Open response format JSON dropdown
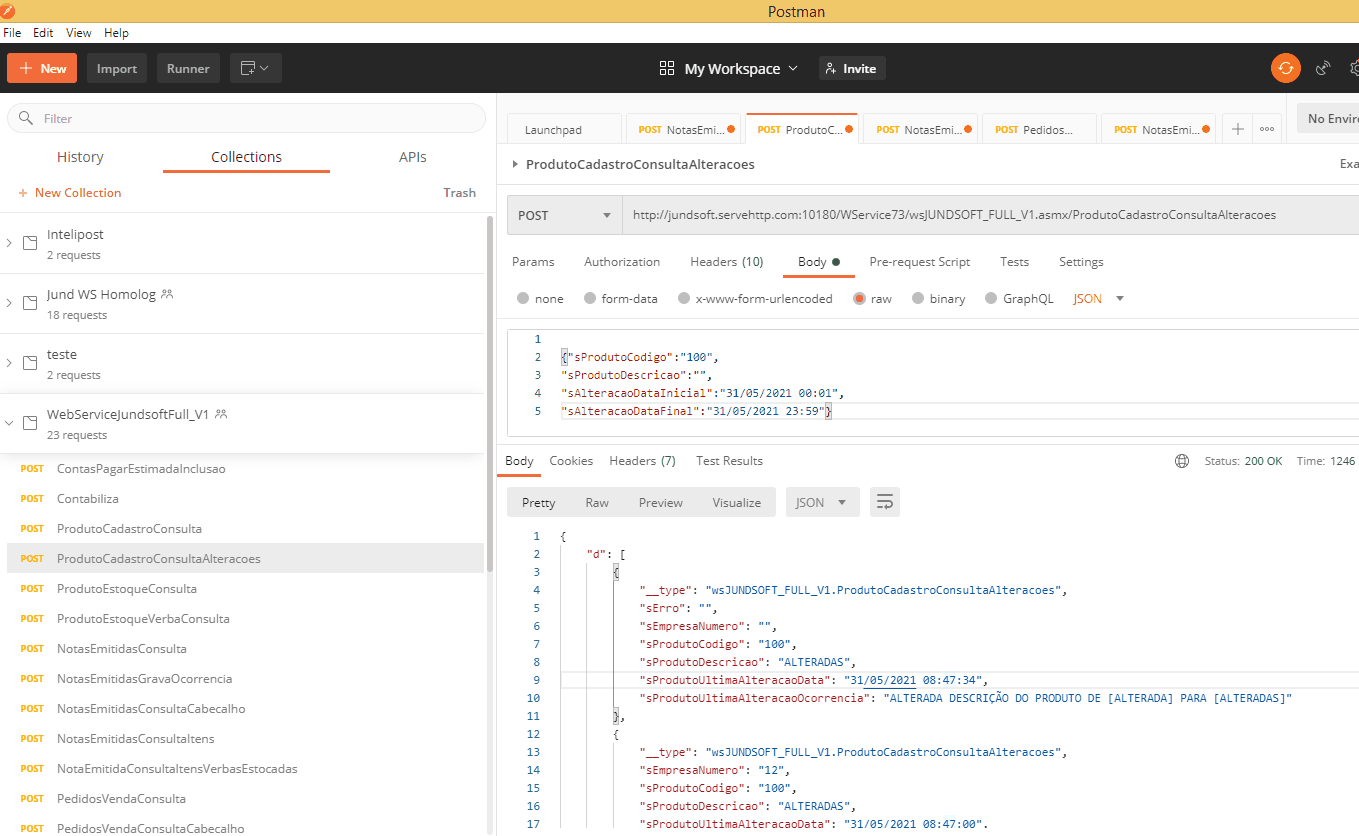The height and width of the screenshot is (836, 1359). [x=821, y=502]
